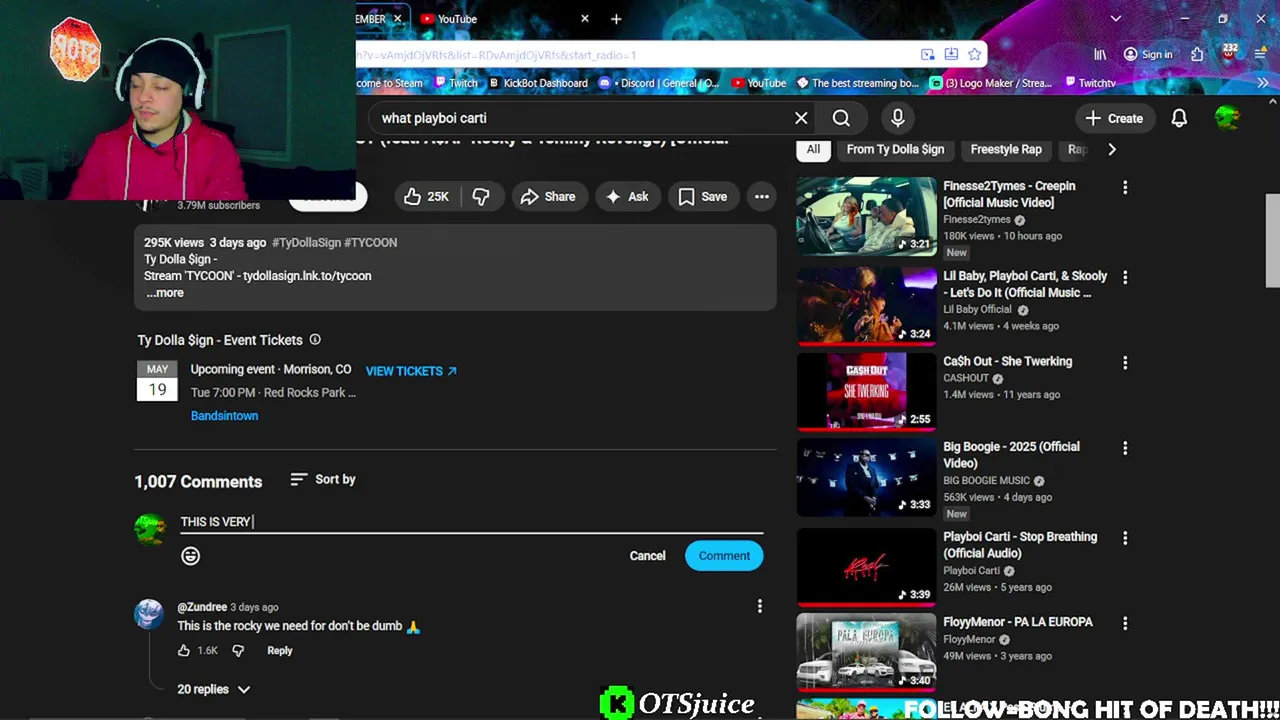Open Lil Baby Let's Do It thumbnail
Viewport: 1280px width, 720px height.
867,305
